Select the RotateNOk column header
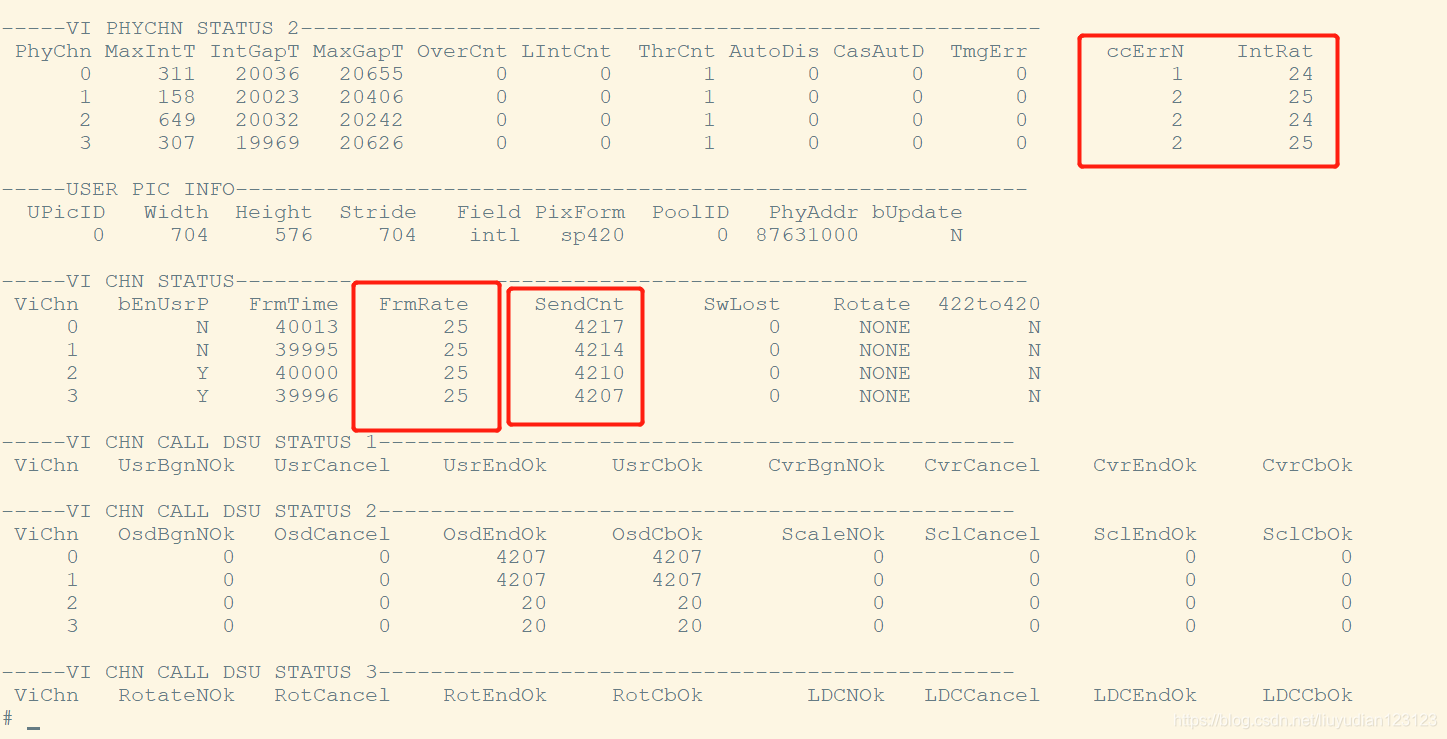Viewport: 1447px width, 739px height. tap(176, 695)
